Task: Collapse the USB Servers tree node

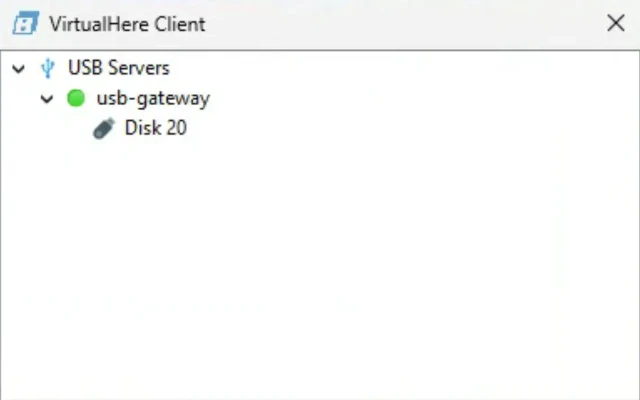Action: point(19,69)
